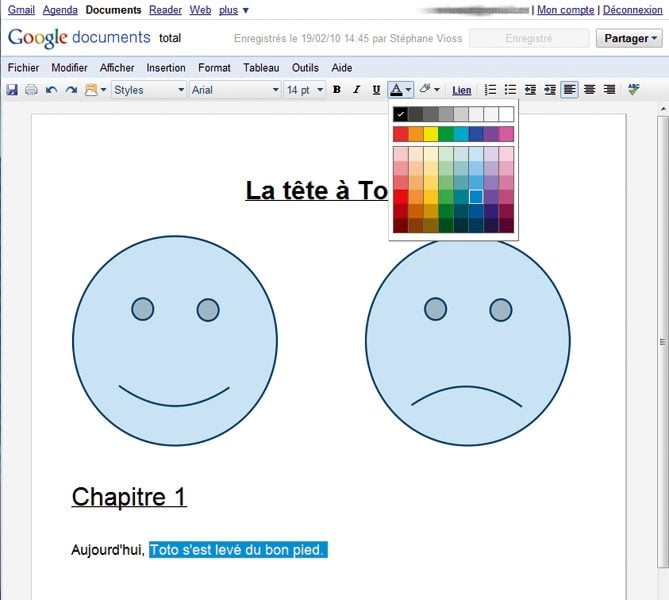Click the bulleted list icon

(x=510, y=90)
